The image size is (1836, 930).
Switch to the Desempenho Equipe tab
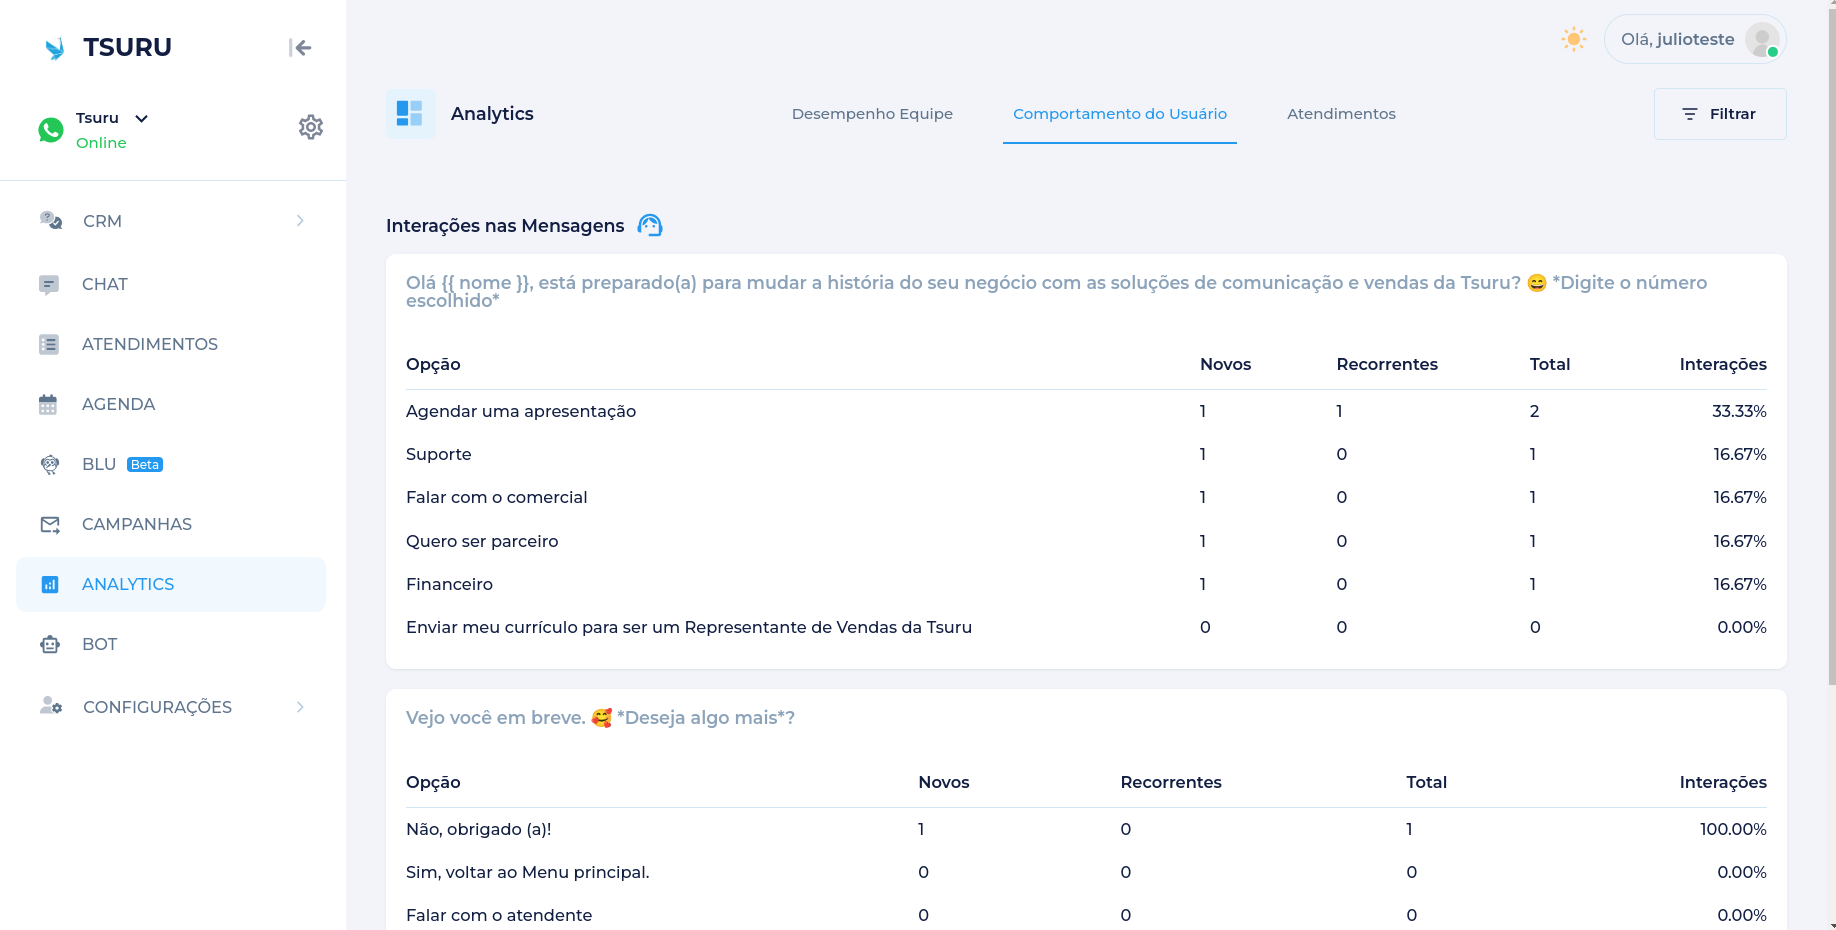(x=872, y=114)
